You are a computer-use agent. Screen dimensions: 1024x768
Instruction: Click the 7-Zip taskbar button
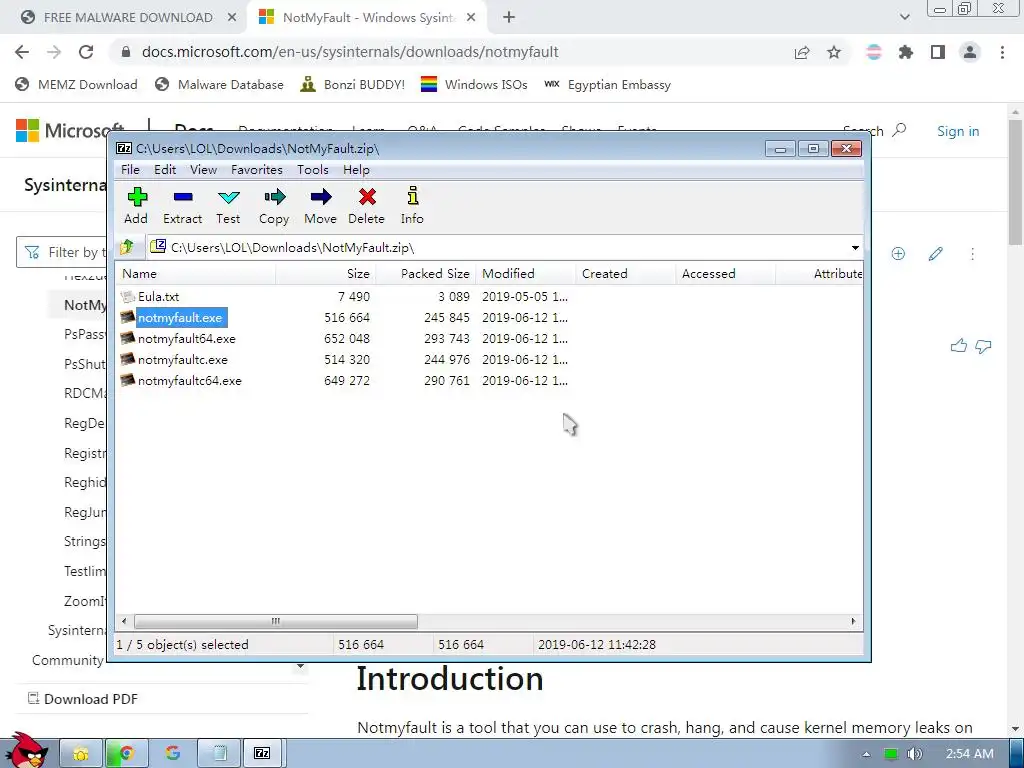tap(263, 754)
